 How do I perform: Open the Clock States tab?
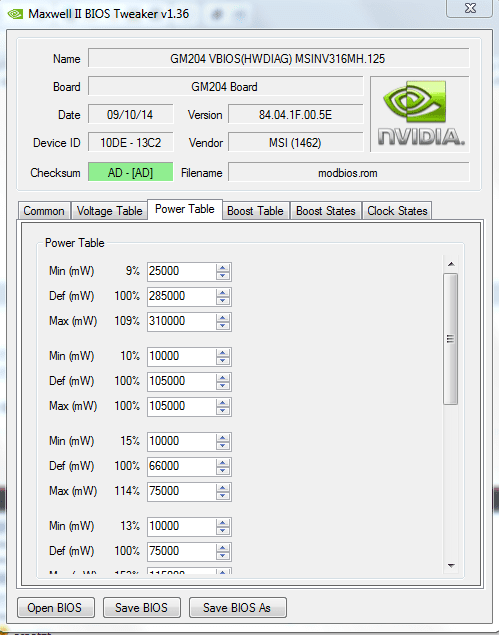pyautogui.click(x=397, y=211)
